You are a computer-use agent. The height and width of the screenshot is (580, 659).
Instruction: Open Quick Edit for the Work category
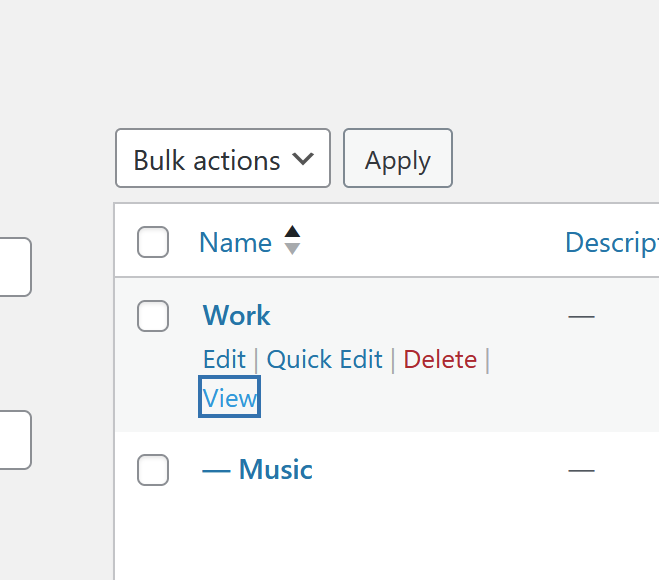pos(325,360)
